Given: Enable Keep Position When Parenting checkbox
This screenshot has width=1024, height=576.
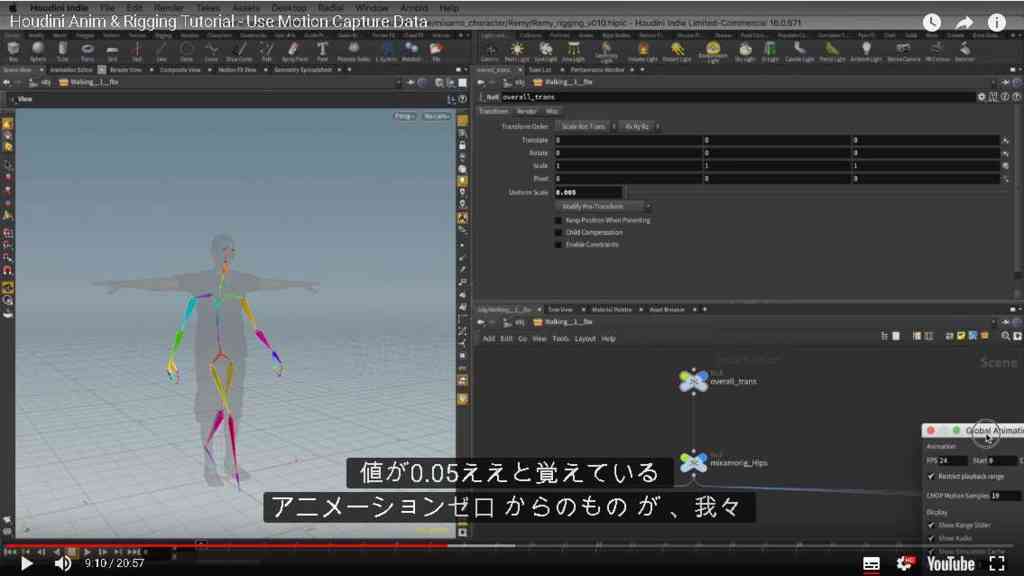Looking at the screenshot, I should click(558, 220).
